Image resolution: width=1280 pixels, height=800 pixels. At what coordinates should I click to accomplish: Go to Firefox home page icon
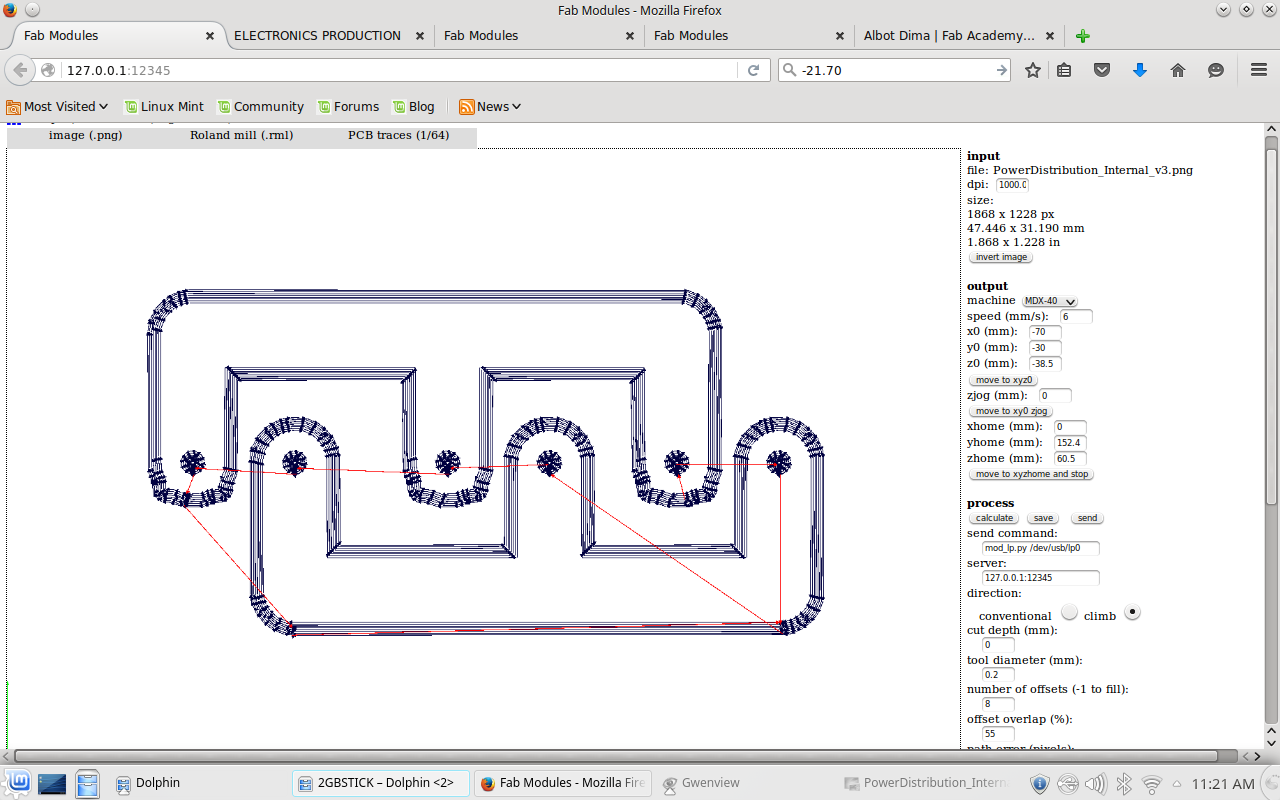tap(1177, 70)
